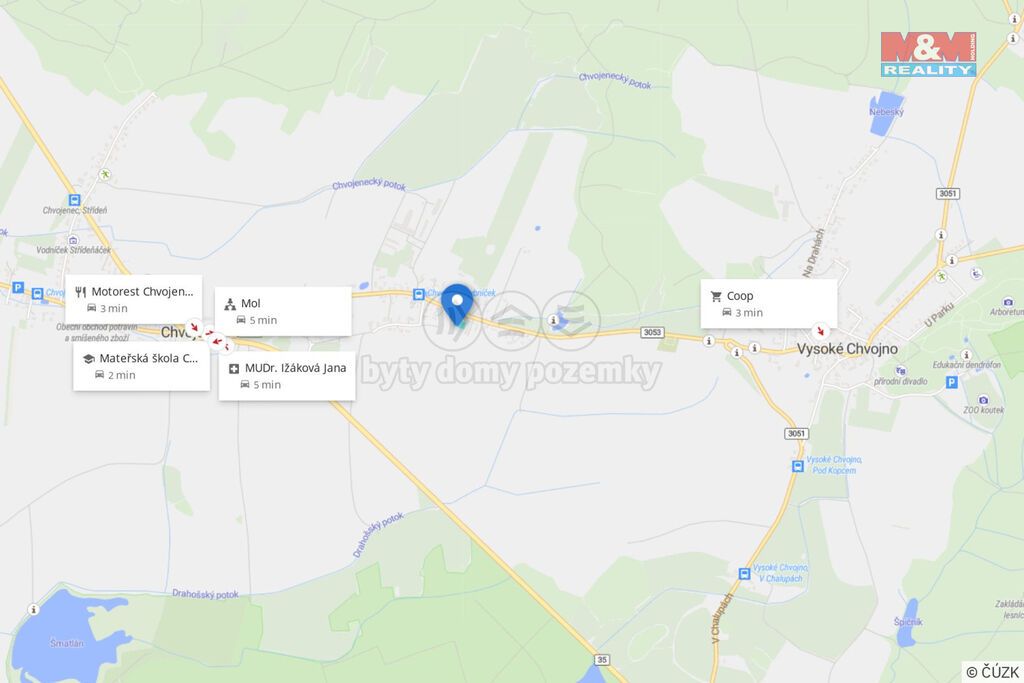The height and width of the screenshot is (683, 1024).
Task: Click the Nebeský pond label
Action: click(x=886, y=112)
